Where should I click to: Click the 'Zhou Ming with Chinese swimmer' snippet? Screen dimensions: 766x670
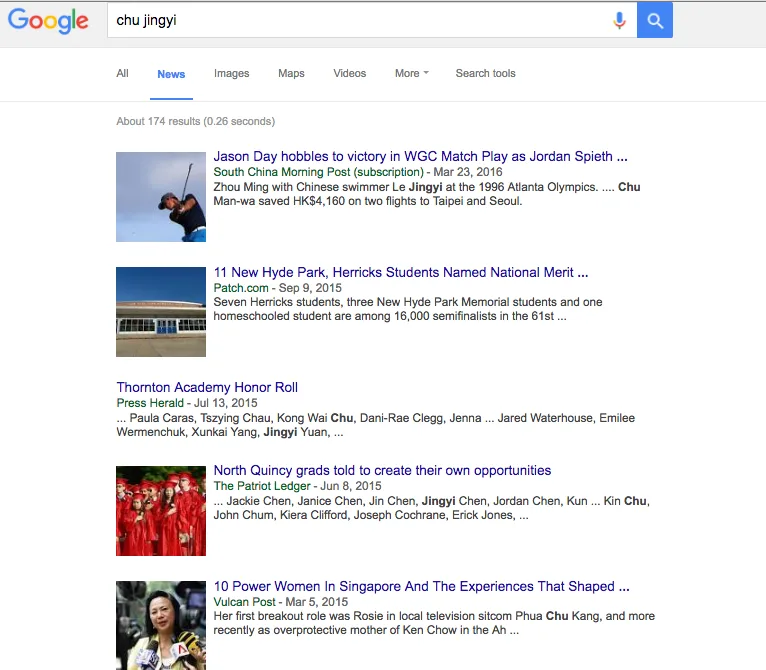click(x=426, y=194)
